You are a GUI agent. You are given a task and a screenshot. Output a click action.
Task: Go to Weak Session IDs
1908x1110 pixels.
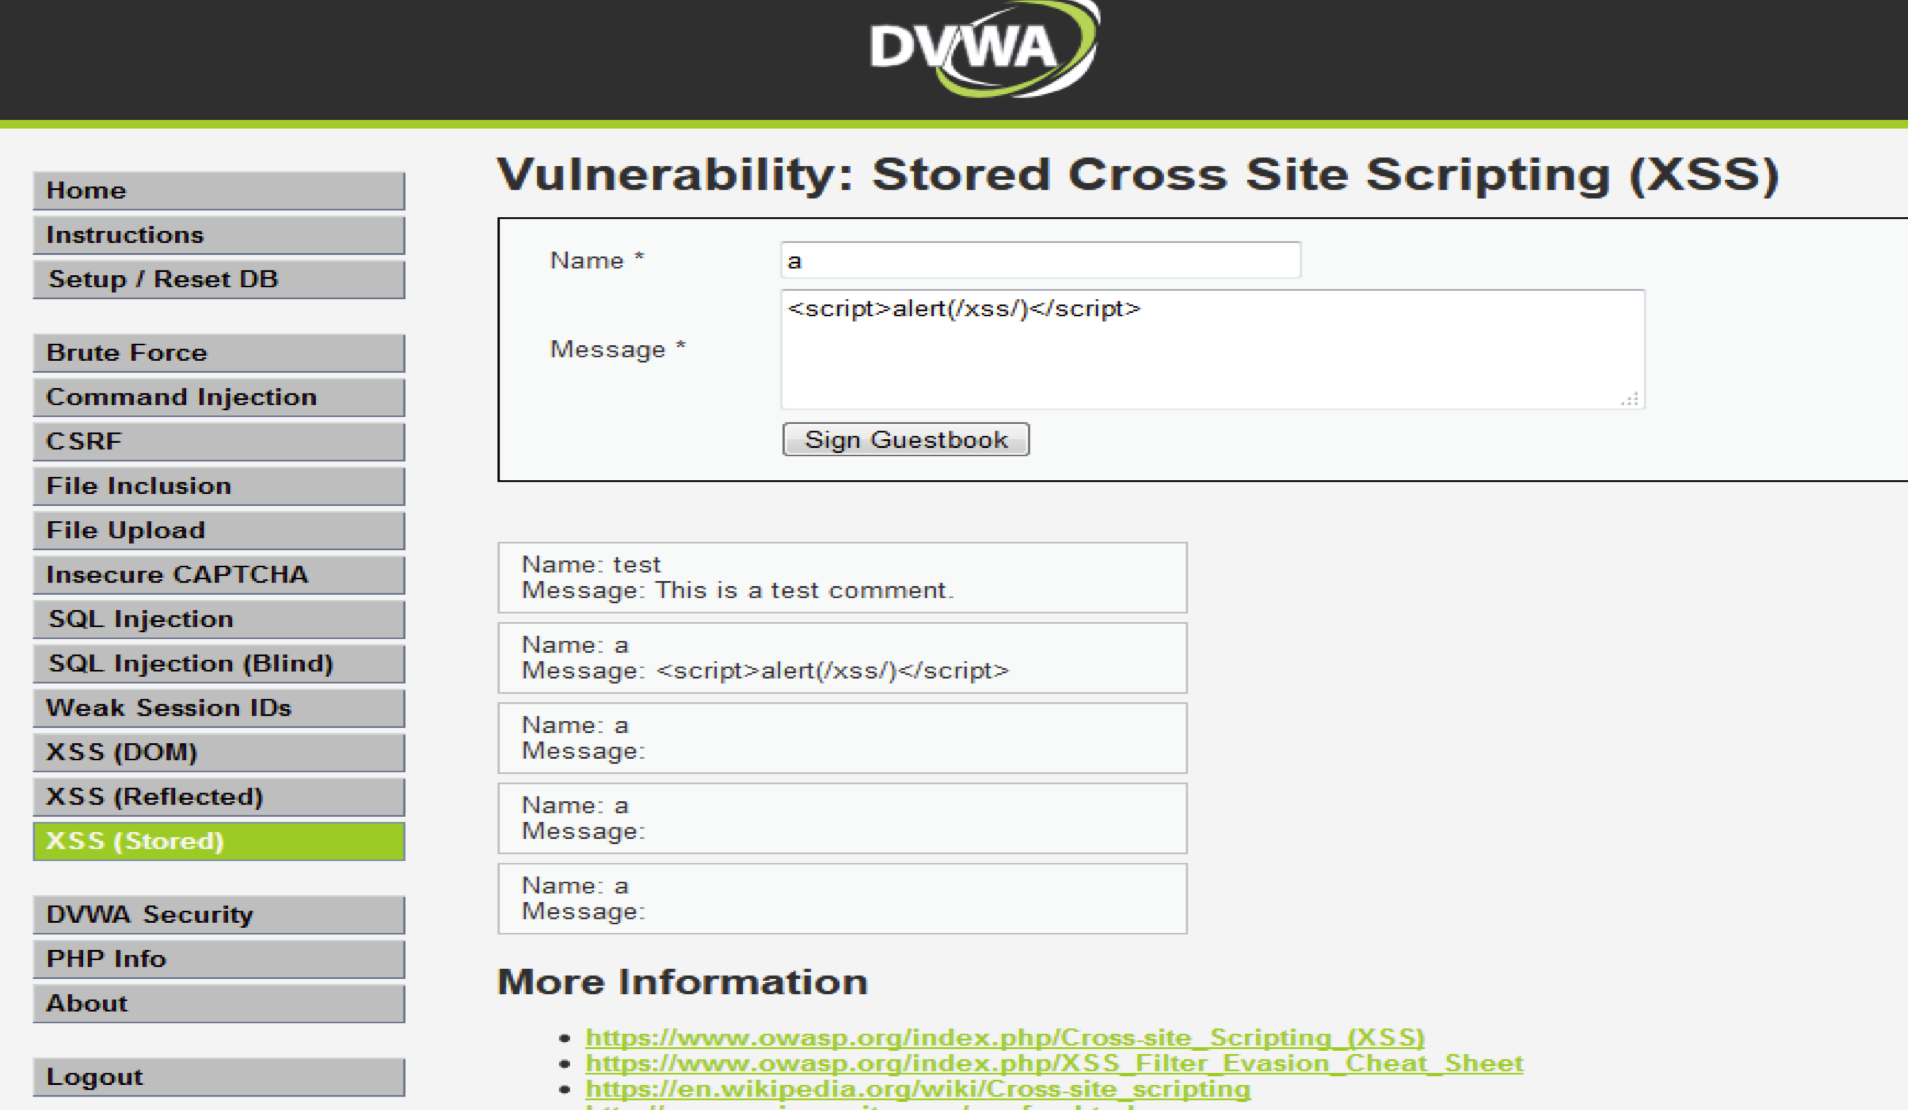pyautogui.click(x=219, y=708)
